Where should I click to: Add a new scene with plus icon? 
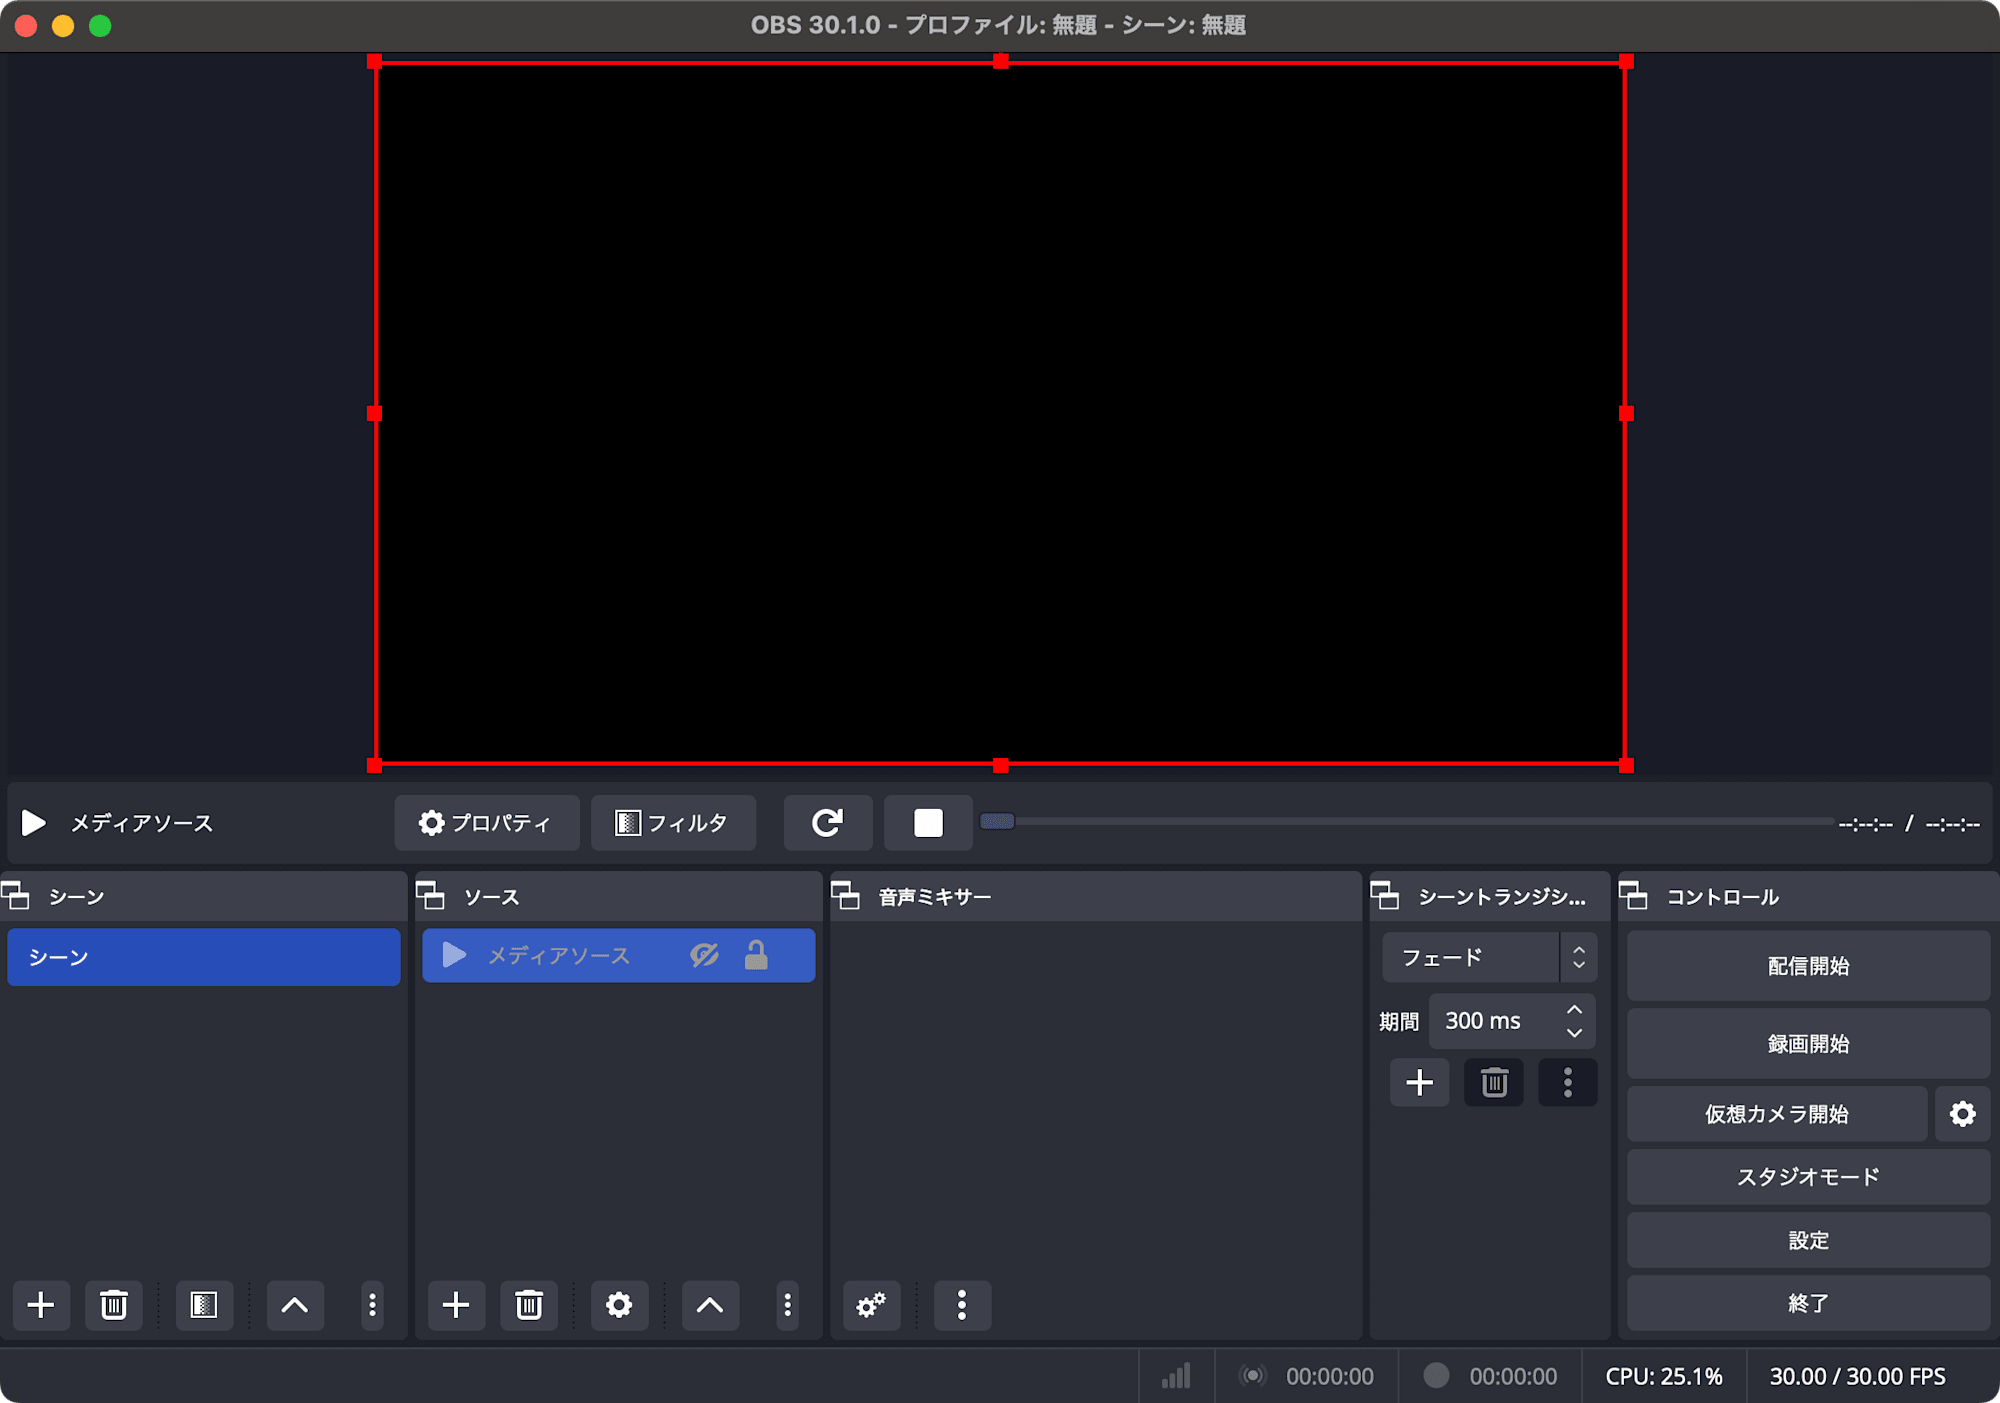41,1305
